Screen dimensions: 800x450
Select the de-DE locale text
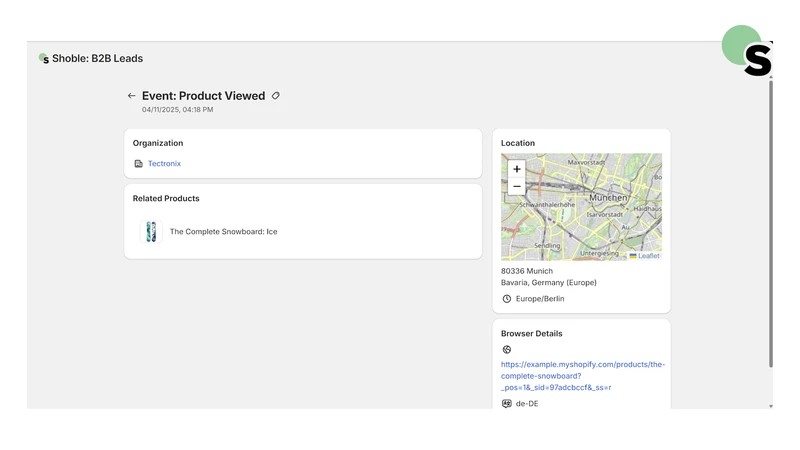click(x=527, y=404)
